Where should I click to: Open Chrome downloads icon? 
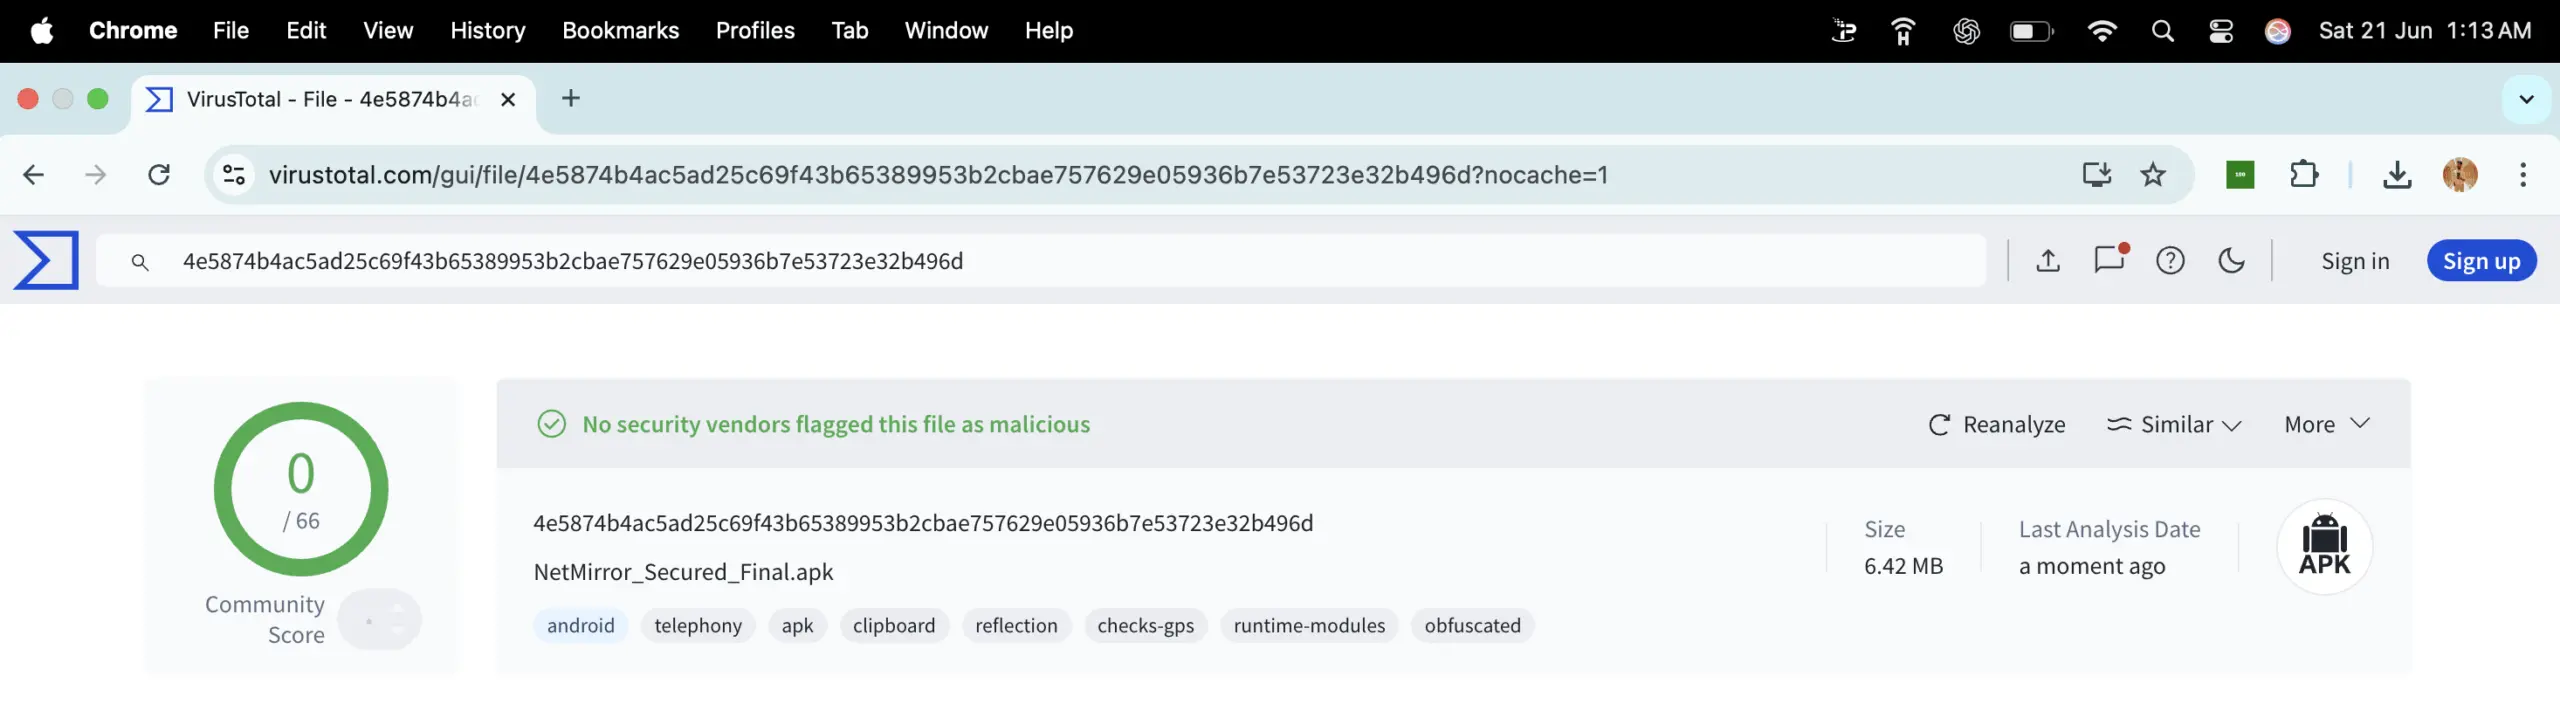click(x=2397, y=175)
